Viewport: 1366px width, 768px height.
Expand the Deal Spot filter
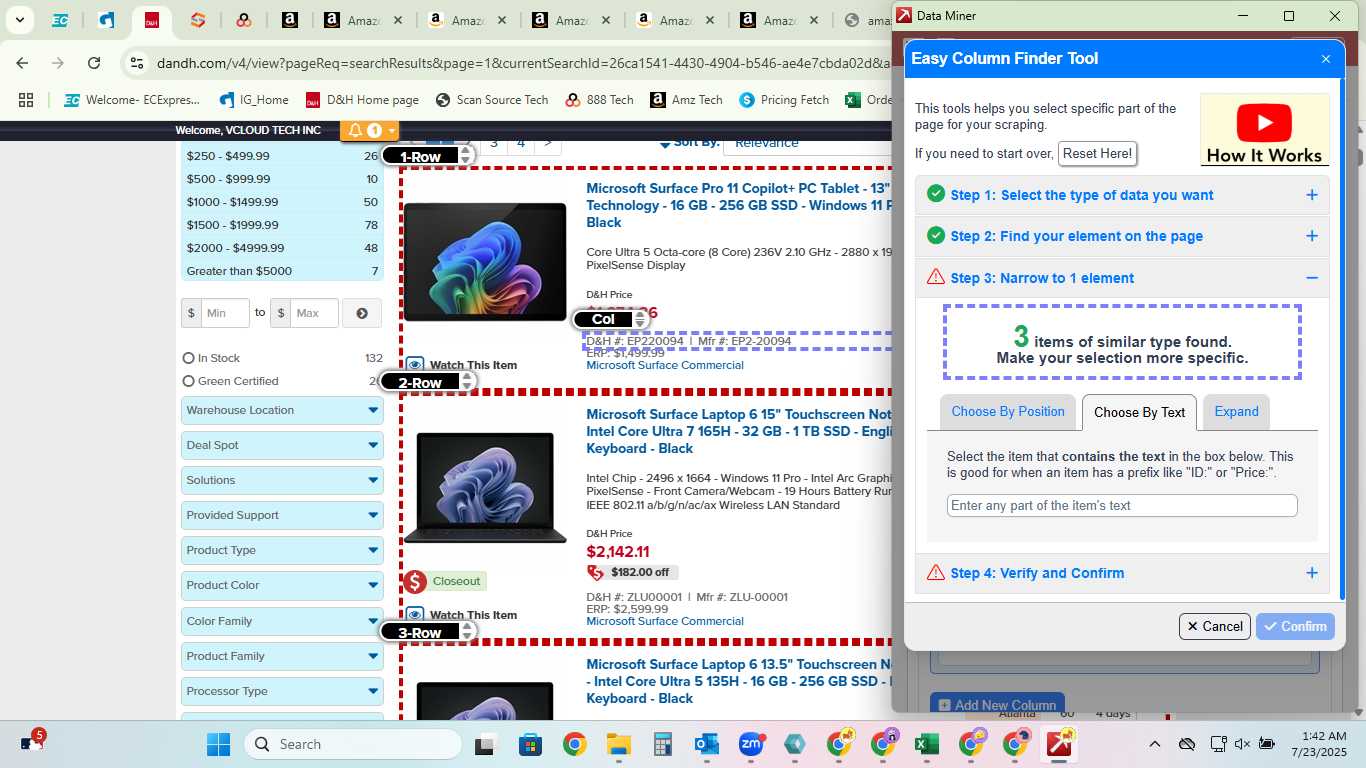coord(282,445)
